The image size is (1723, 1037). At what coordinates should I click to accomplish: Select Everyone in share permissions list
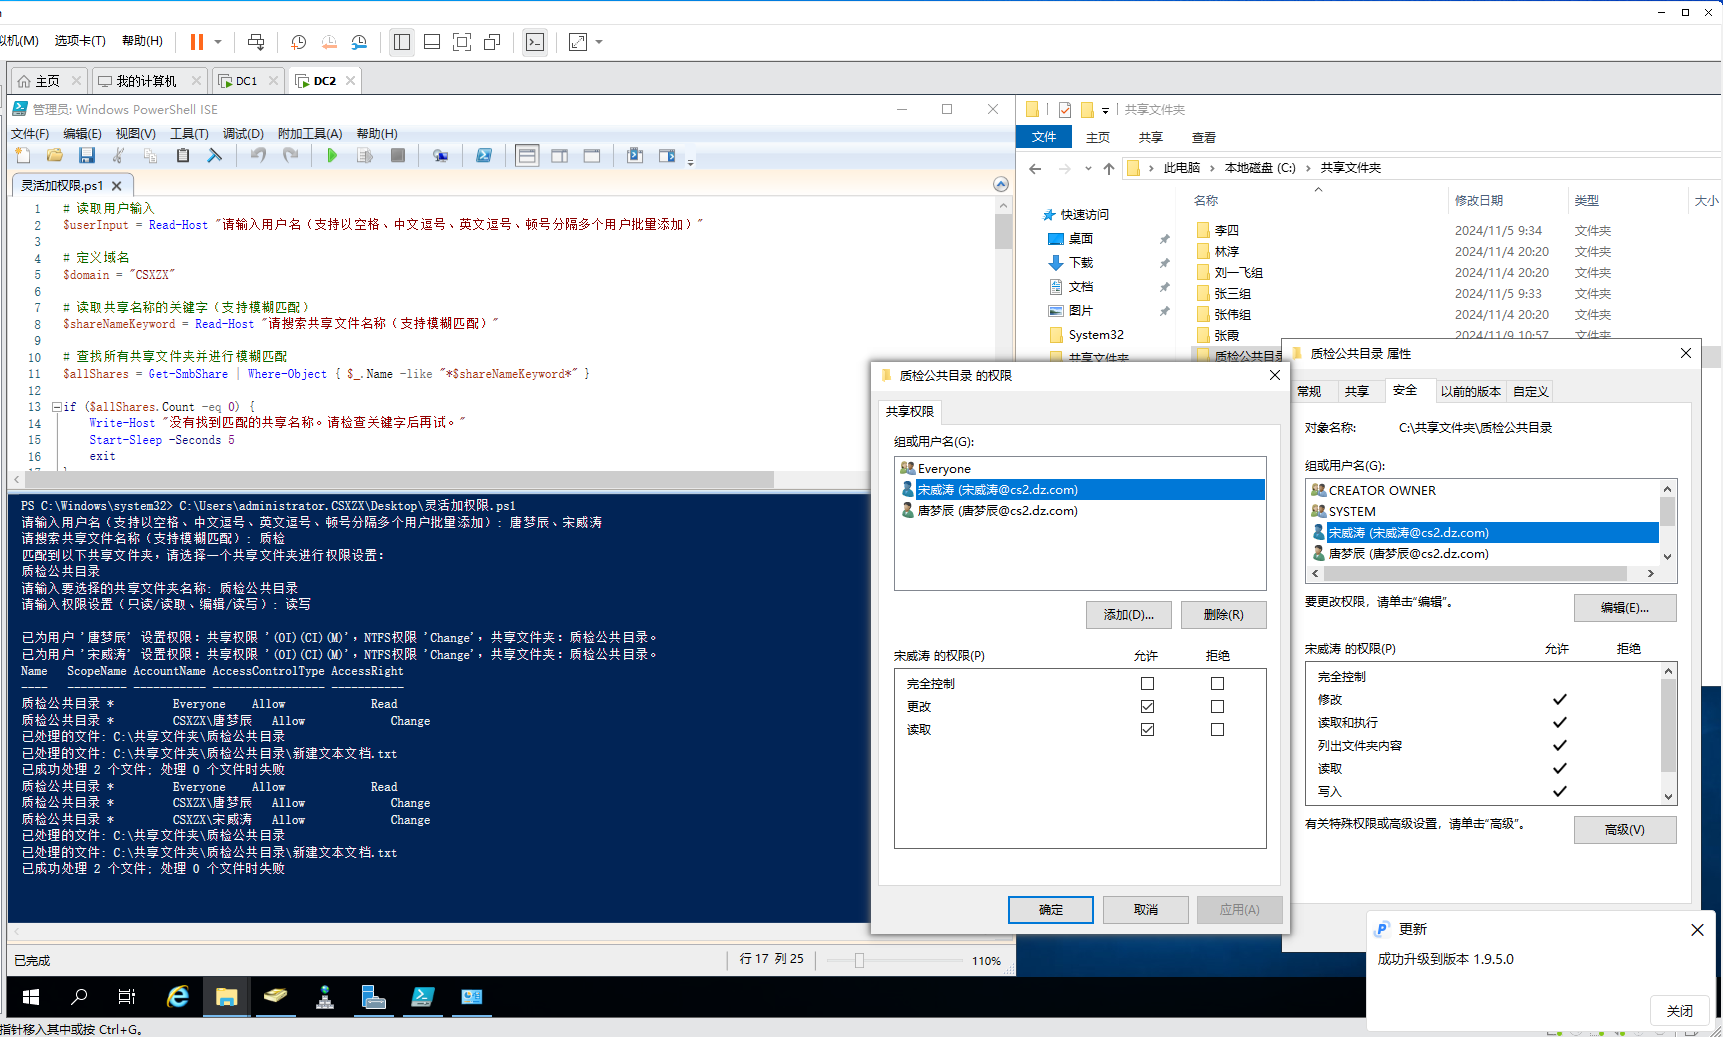[x=1080, y=468]
